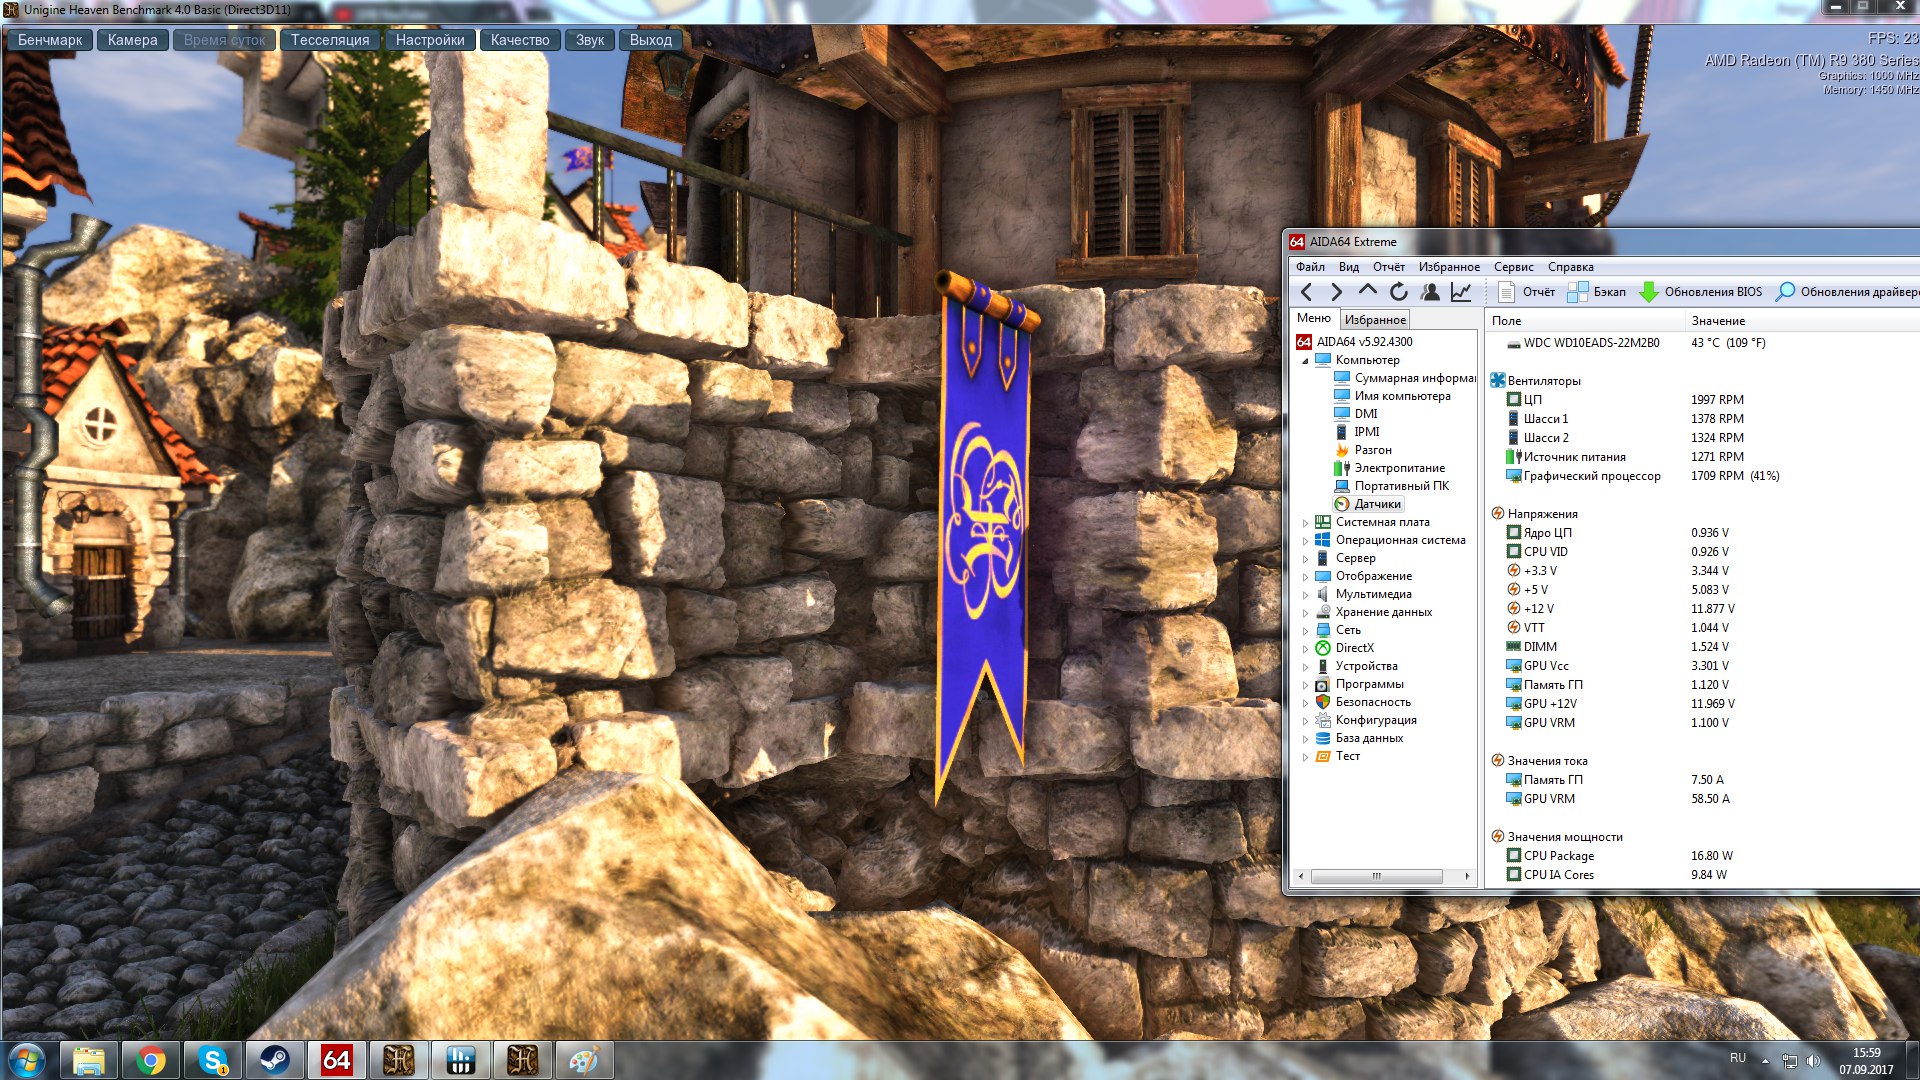Select the IPMI tree item
1920x1080 pixels.
[1358, 432]
